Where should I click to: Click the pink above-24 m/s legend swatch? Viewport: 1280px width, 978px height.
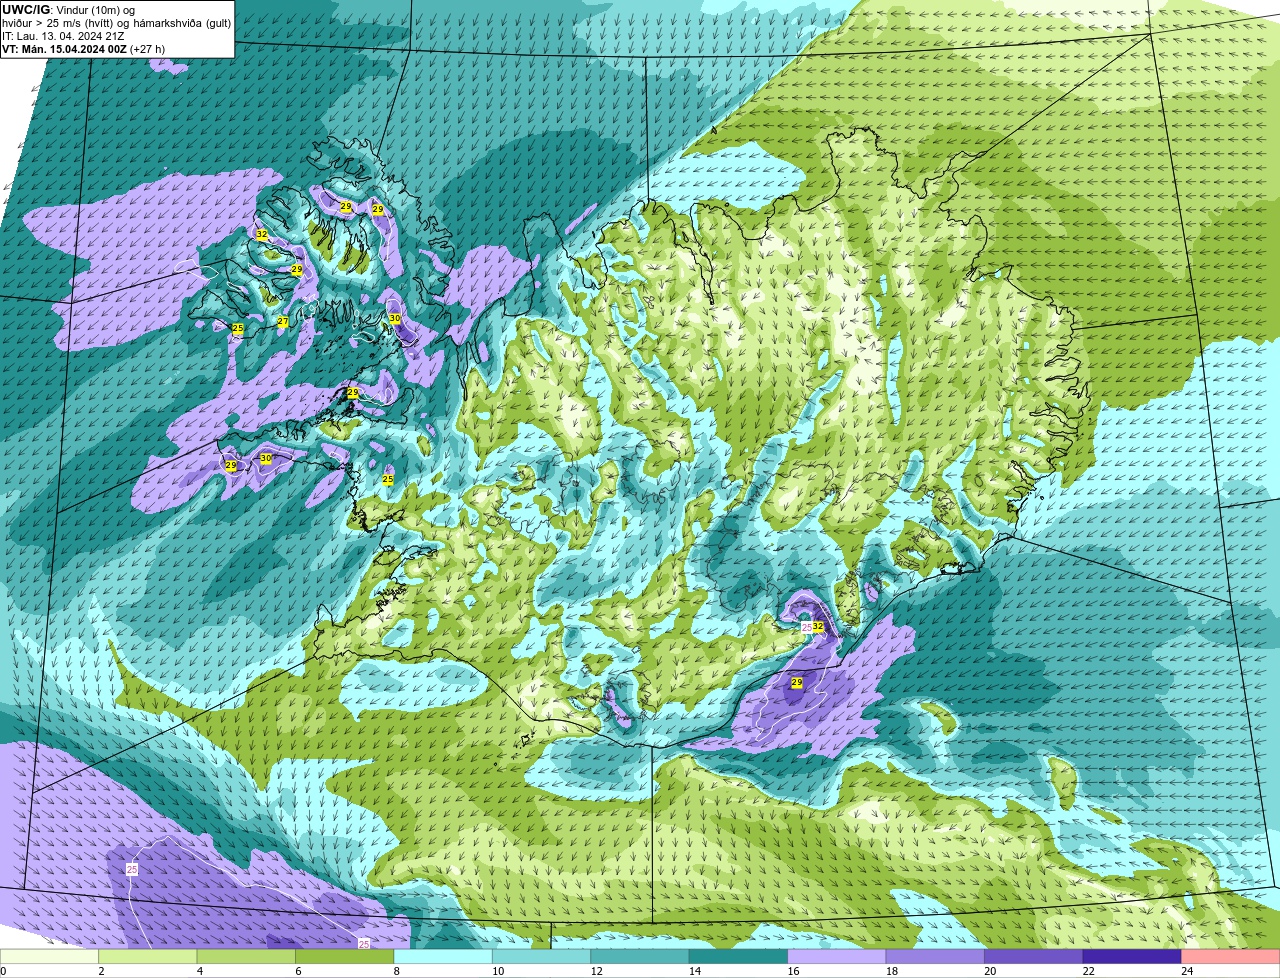1231,956
